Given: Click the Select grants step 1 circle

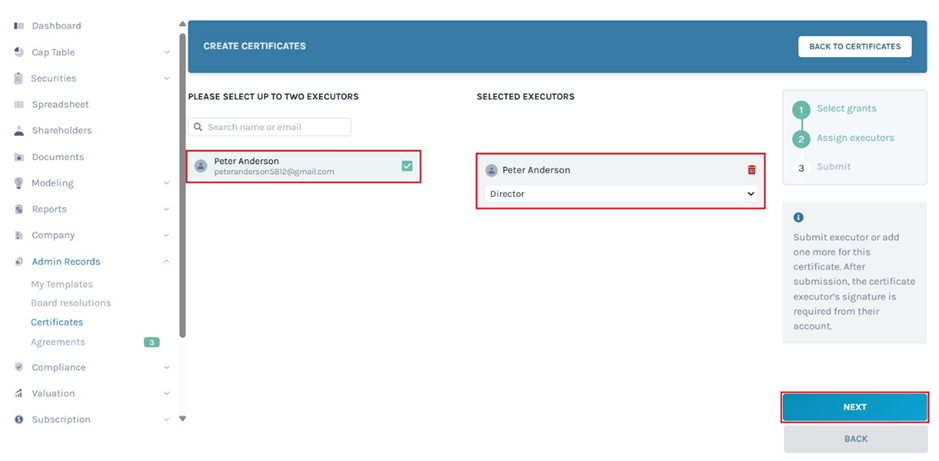Looking at the screenshot, I should 800,109.
